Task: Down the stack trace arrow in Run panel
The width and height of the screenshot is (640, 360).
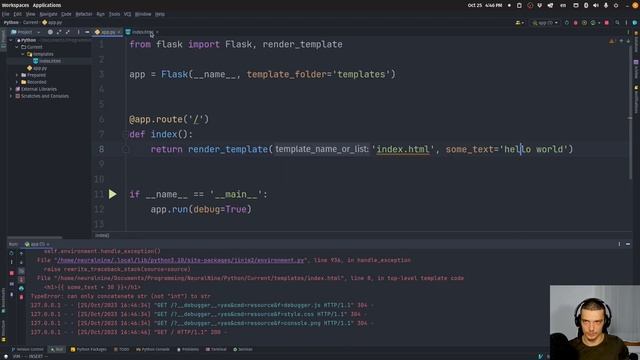Action: tap(21, 262)
